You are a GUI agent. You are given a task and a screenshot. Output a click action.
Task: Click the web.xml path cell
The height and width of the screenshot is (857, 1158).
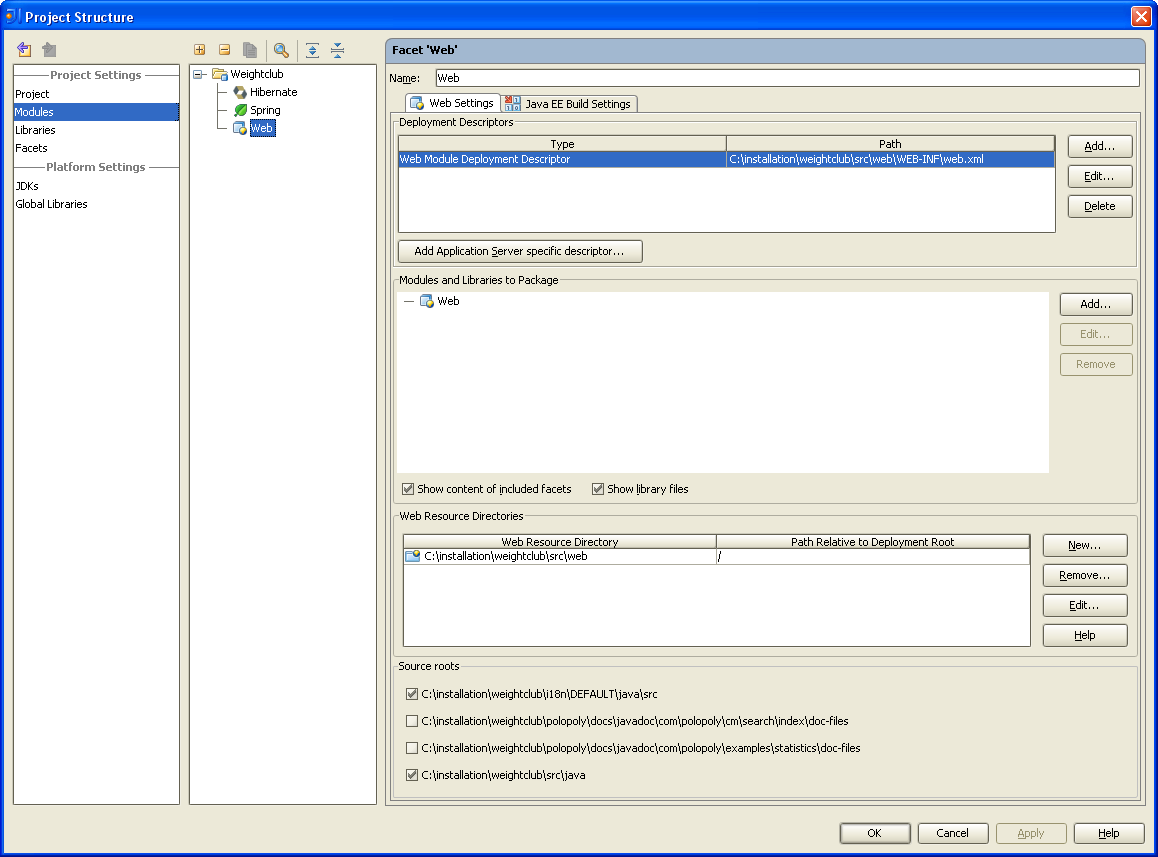point(890,159)
